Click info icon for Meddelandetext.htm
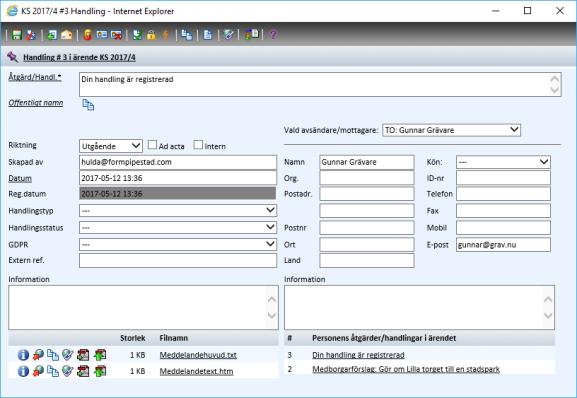This screenshot has width=577, height=398. (23, 371)
